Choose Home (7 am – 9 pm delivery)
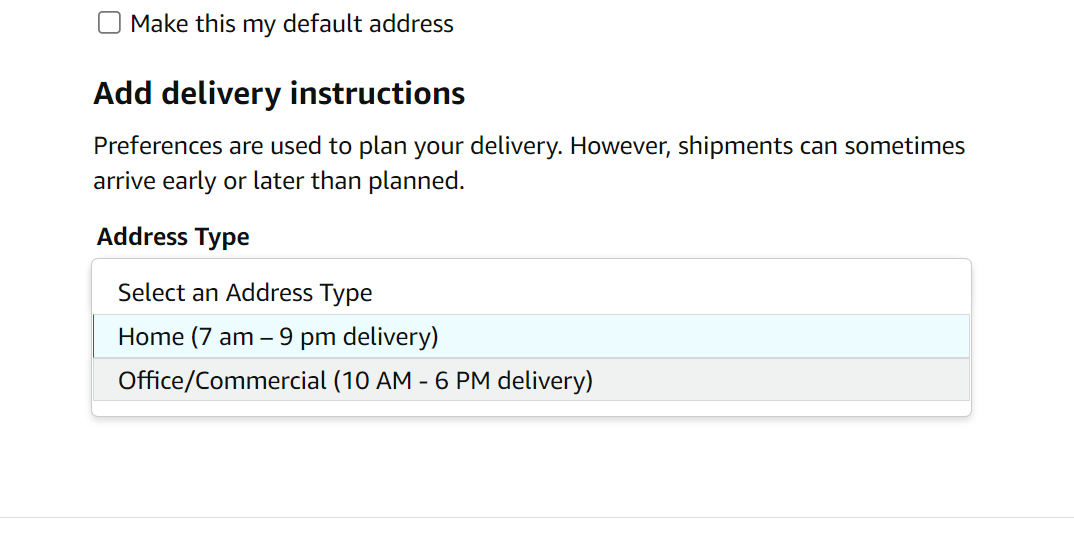 (532, 336)
